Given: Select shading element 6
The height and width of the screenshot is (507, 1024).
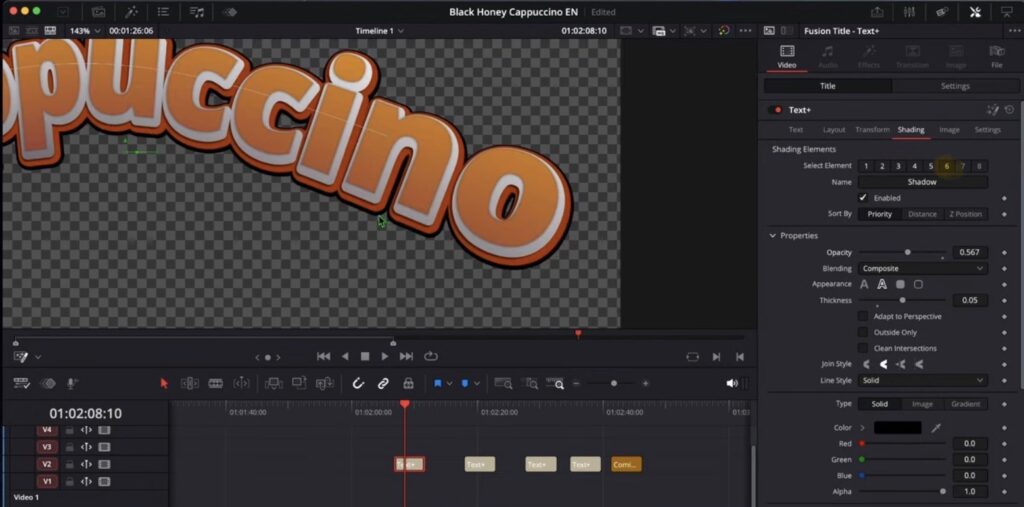Looking at the screenshot, I should 946,166.
